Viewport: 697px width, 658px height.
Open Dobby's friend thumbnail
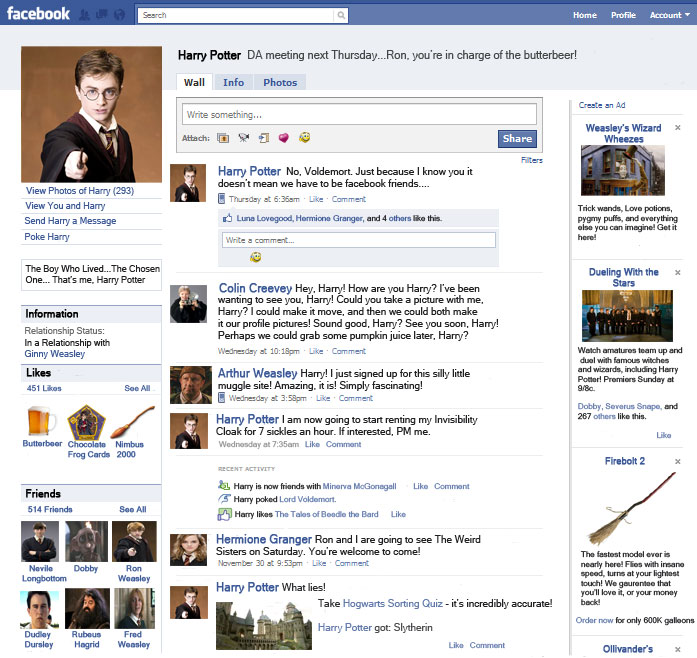(x=86, y=542)
